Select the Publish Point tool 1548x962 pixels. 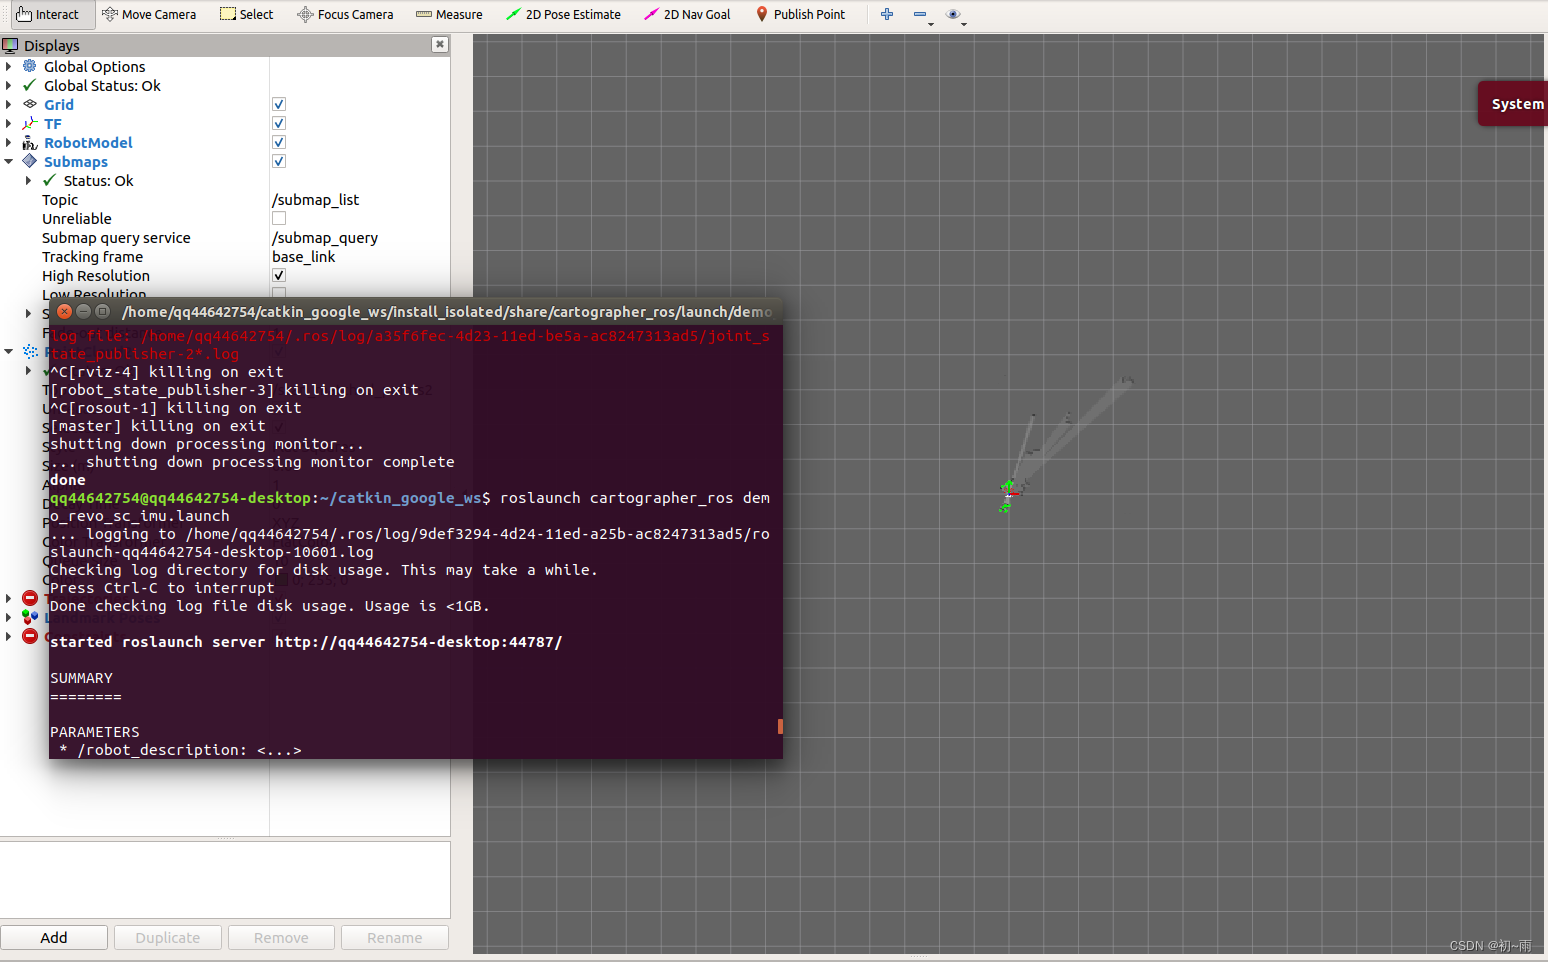coord(800,14)
